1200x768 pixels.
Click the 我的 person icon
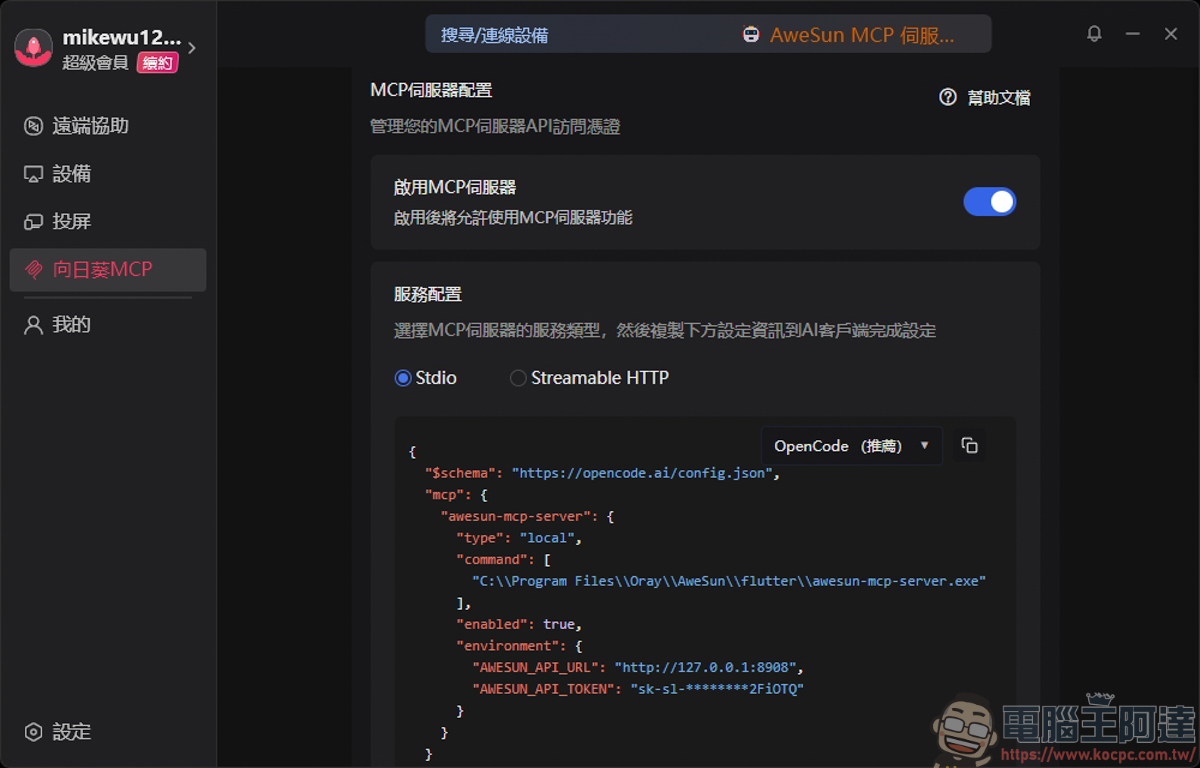coord(34,325)
